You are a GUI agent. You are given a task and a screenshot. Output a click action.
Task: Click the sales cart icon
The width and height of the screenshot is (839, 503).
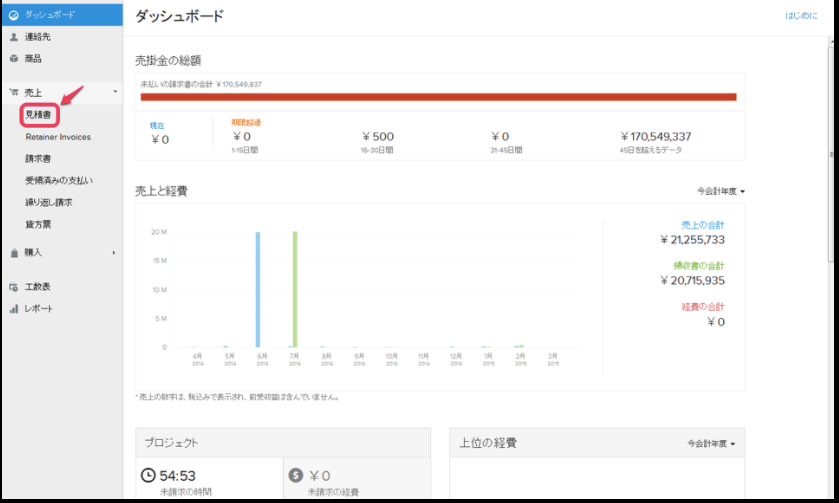14,92
